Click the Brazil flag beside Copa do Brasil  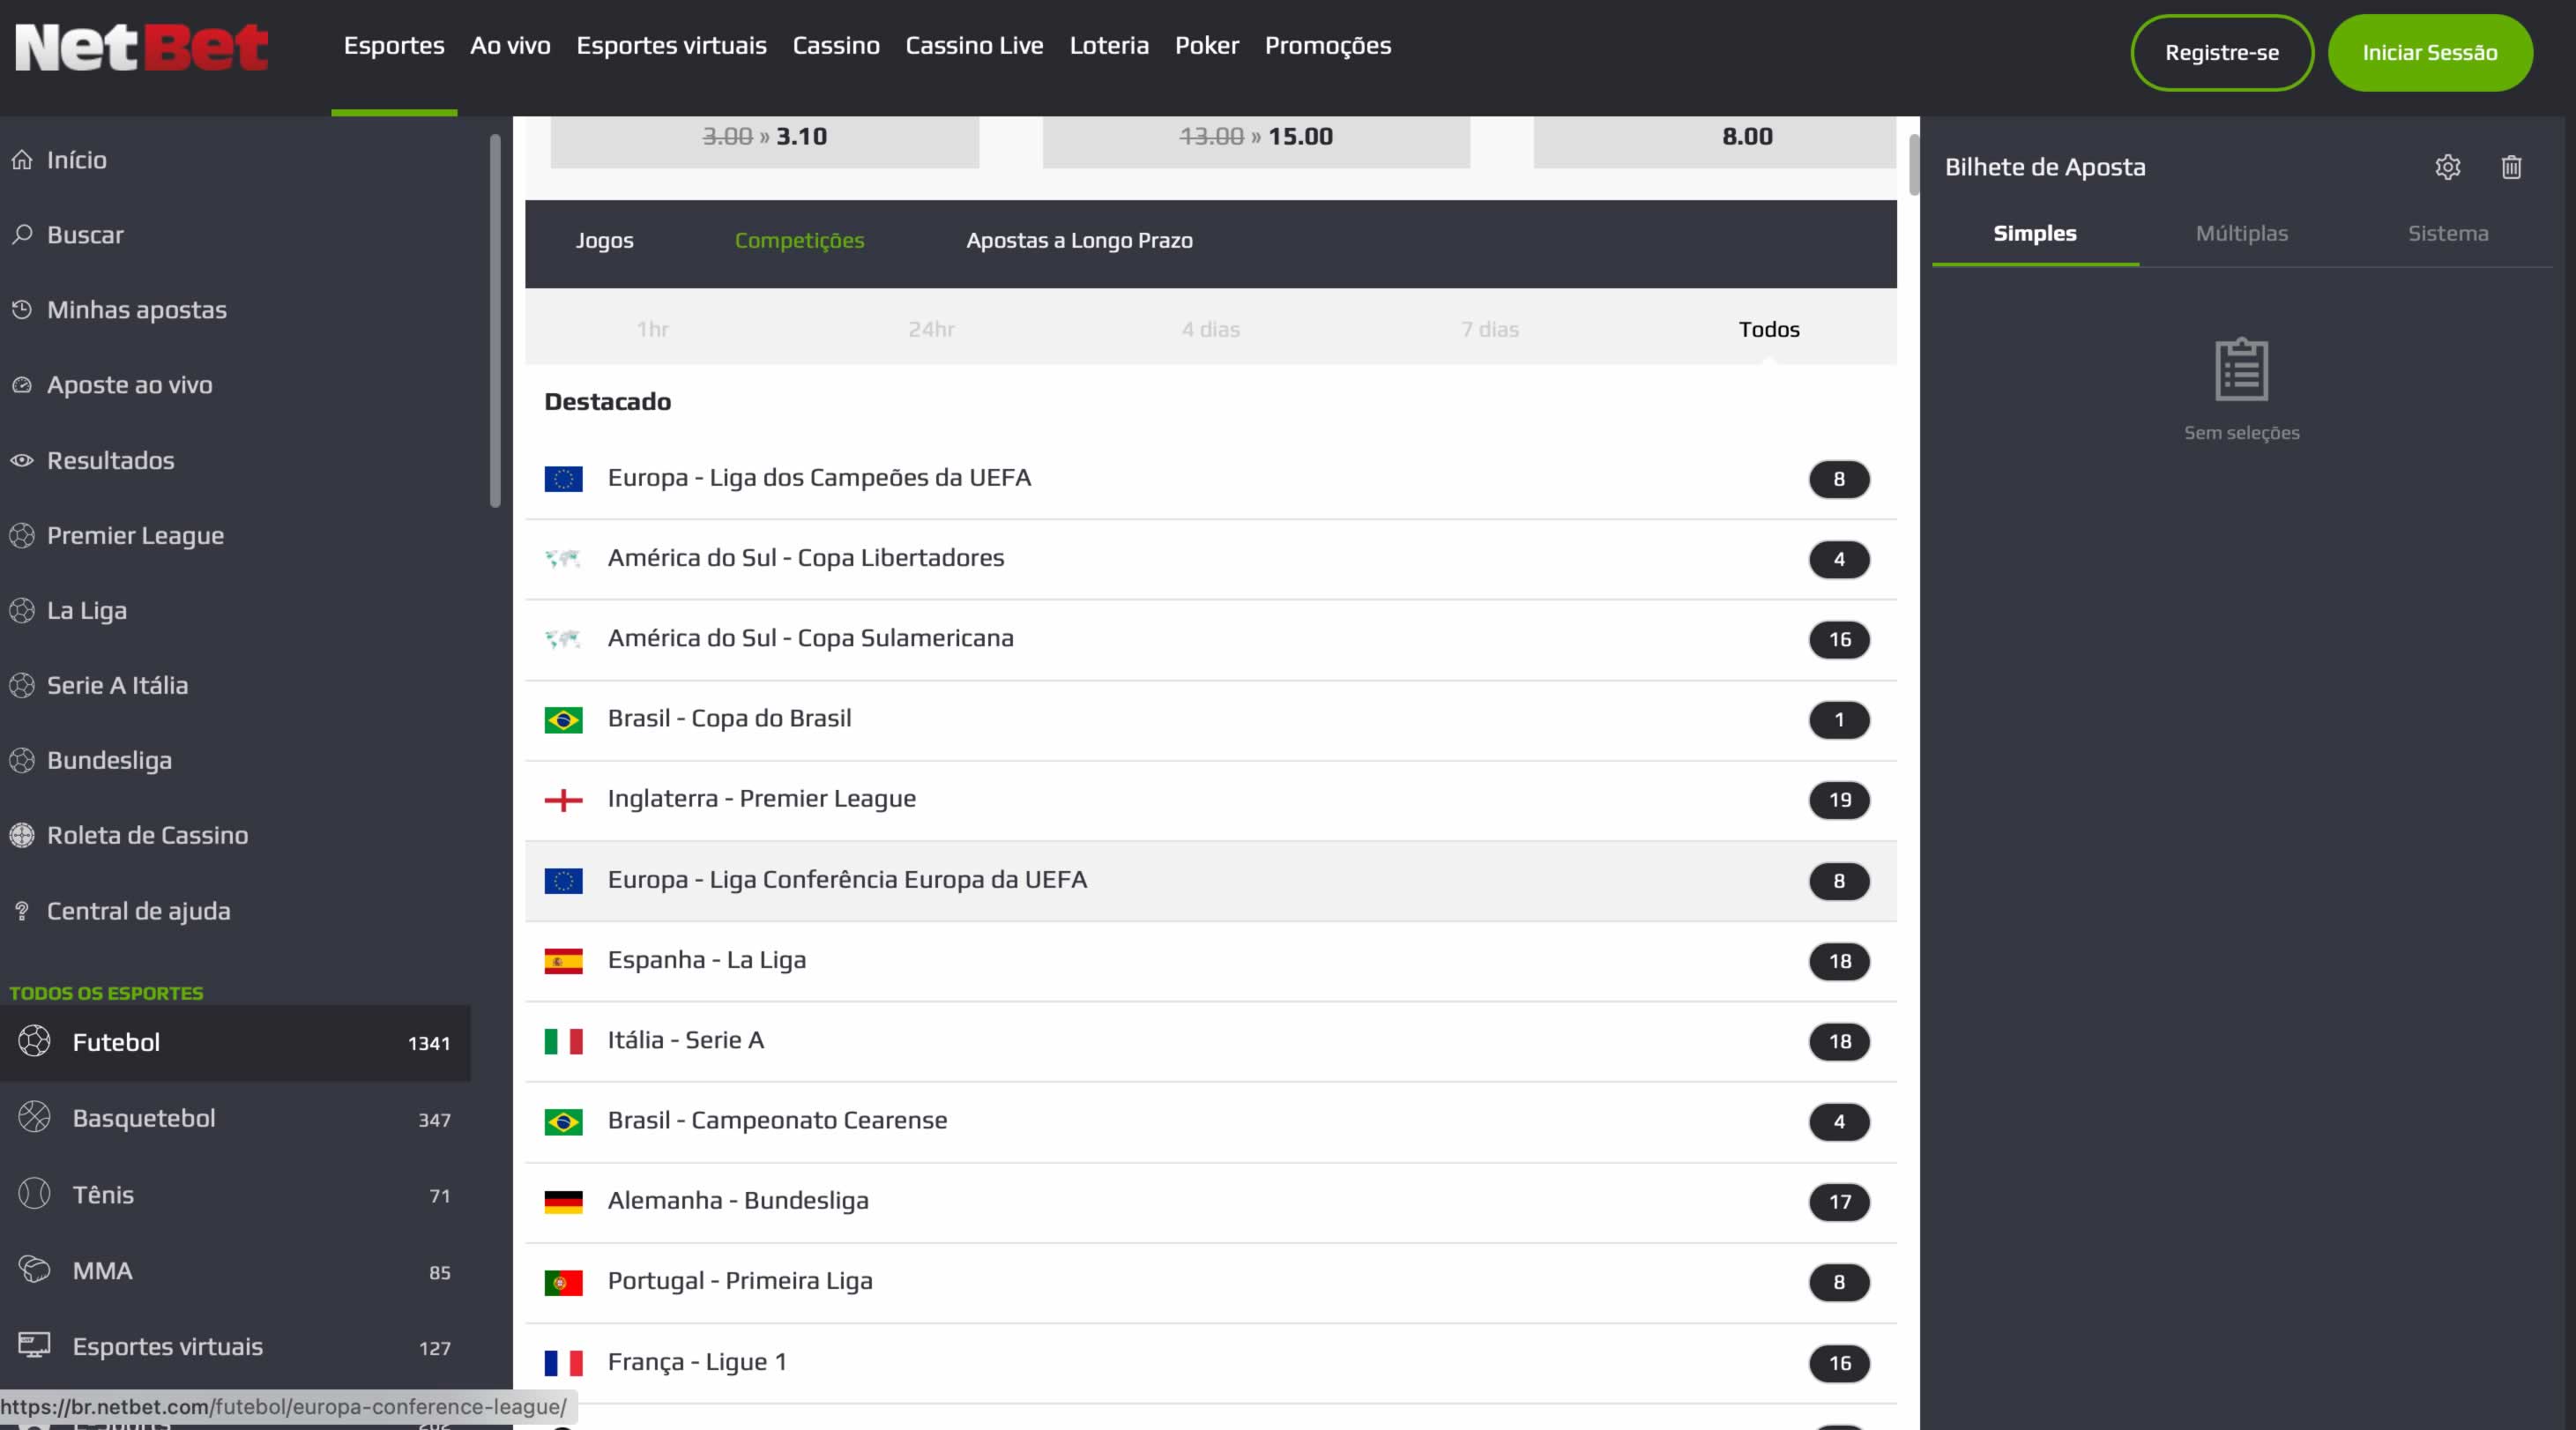563,720
